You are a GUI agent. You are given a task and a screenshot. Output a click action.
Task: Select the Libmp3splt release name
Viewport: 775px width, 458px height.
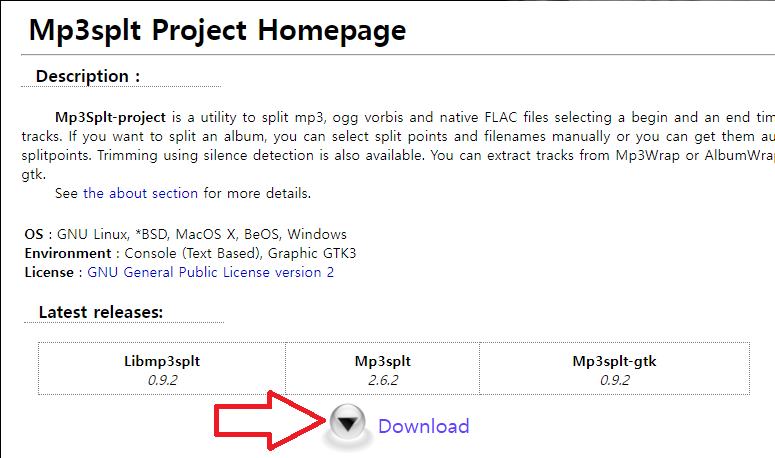pos(162,360)
